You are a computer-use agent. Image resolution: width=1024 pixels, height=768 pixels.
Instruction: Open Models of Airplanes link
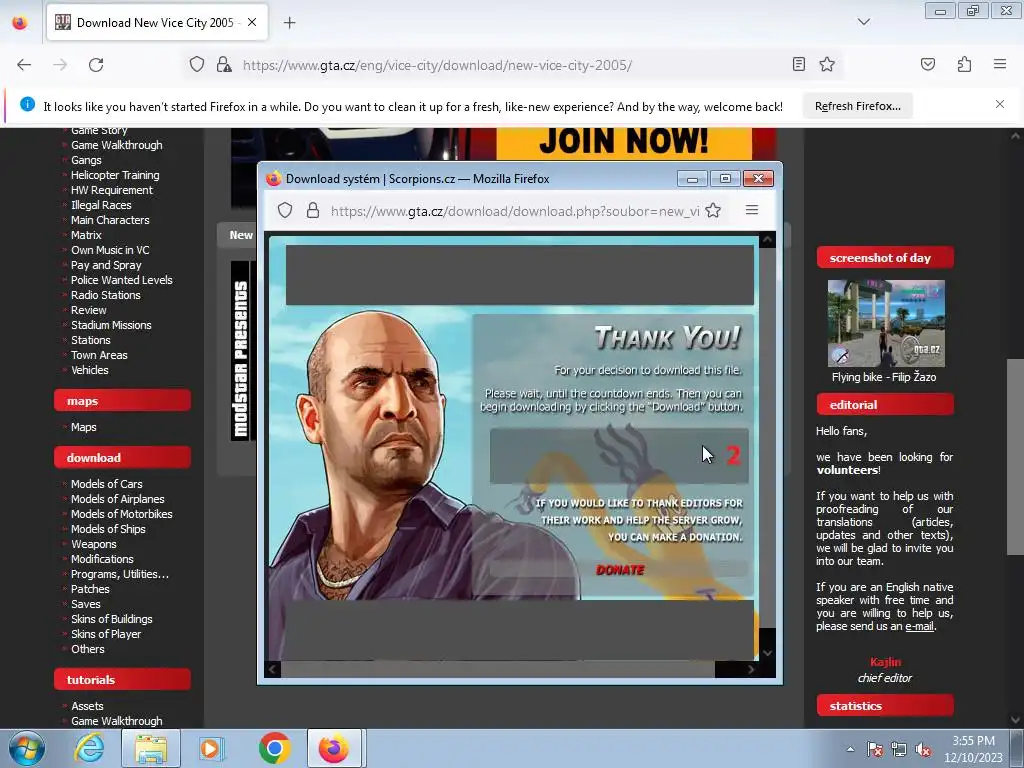coord(118,499)
